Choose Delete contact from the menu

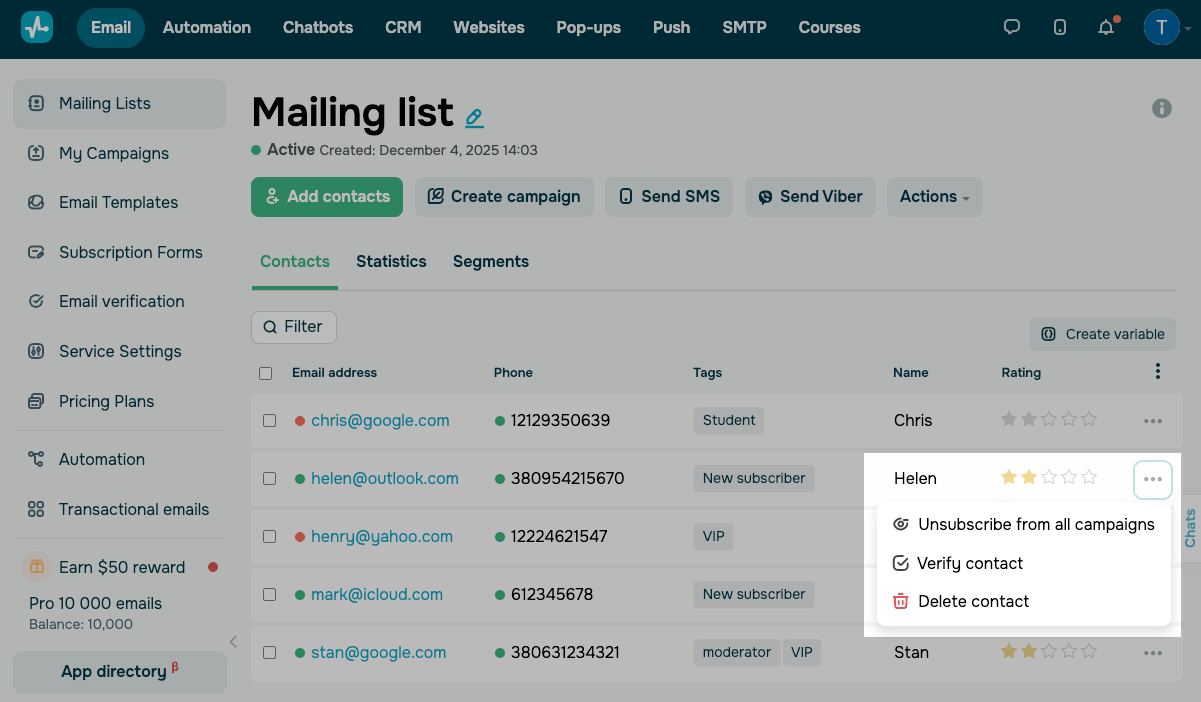point(973,601)
